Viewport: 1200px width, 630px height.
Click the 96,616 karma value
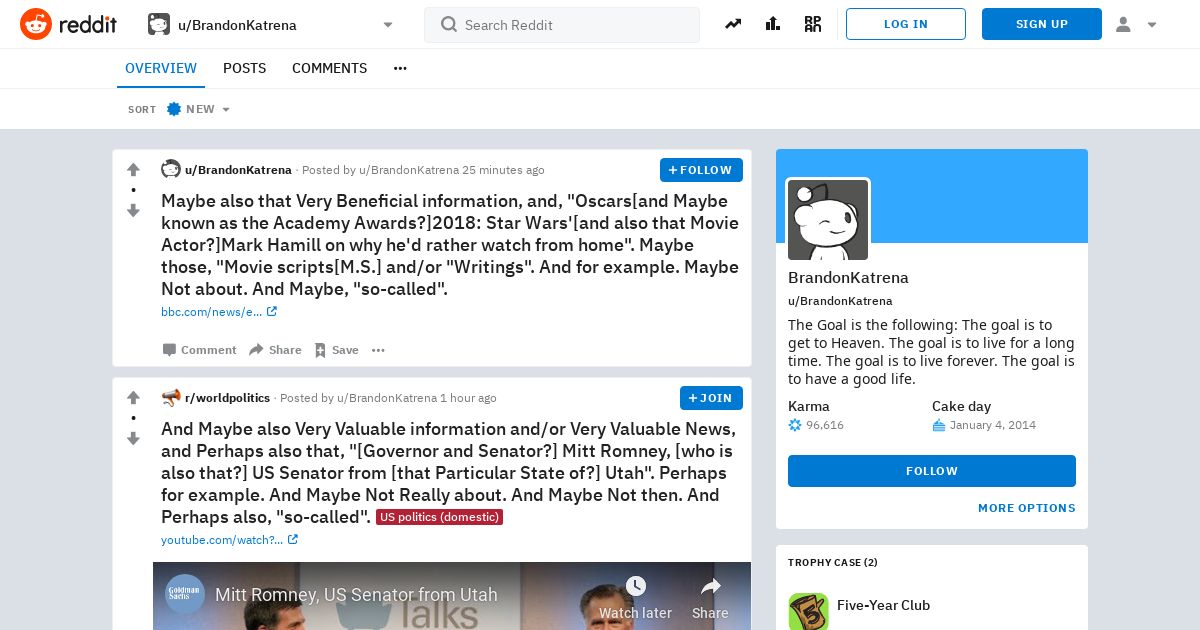tap(825, 425)
